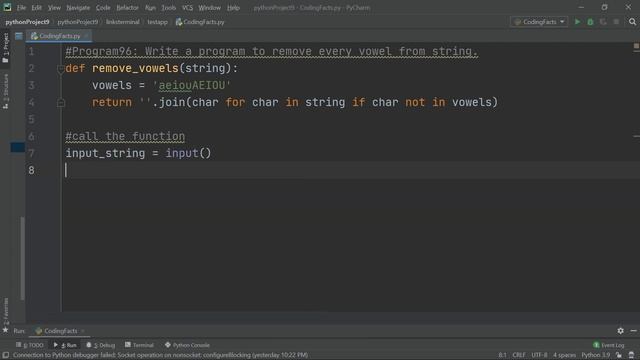
Task: Click fold end marker at line 4
Action: 60,103
